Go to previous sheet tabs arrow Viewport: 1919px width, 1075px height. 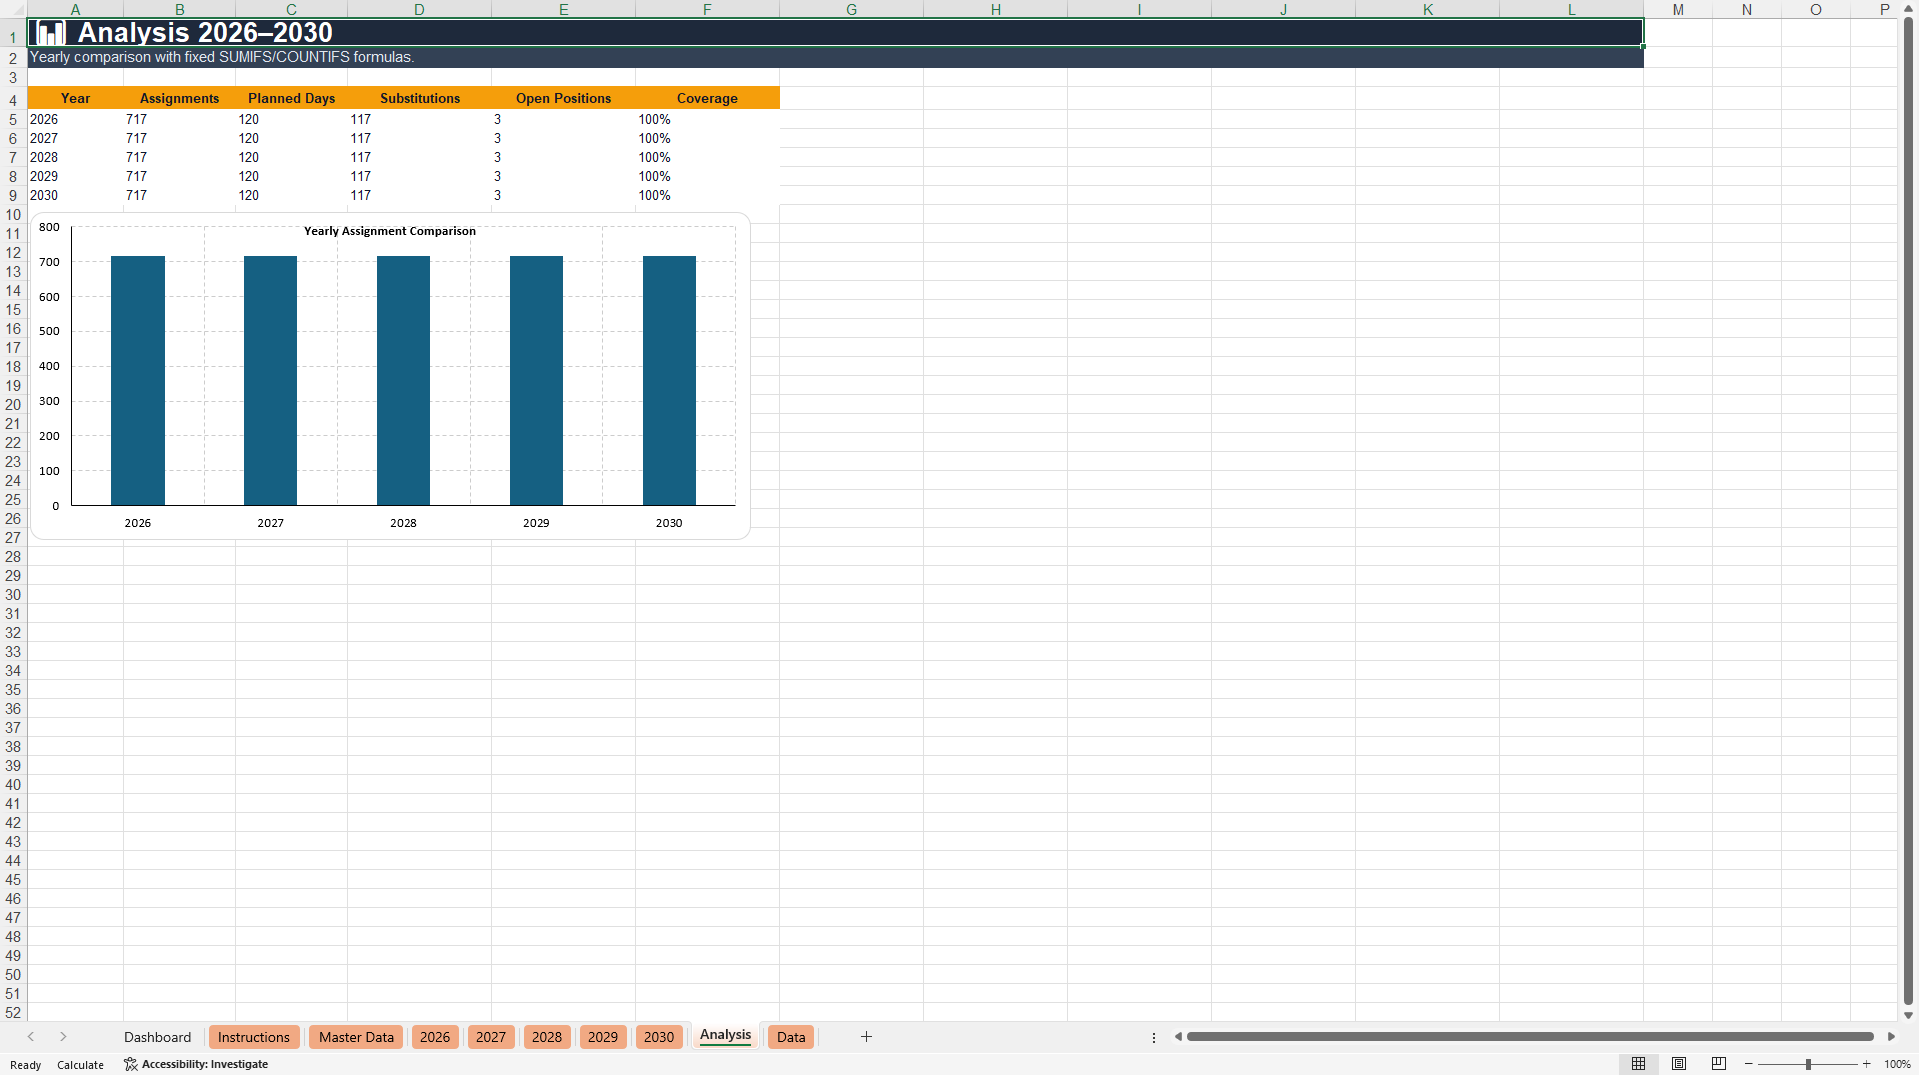point(31,1037)
